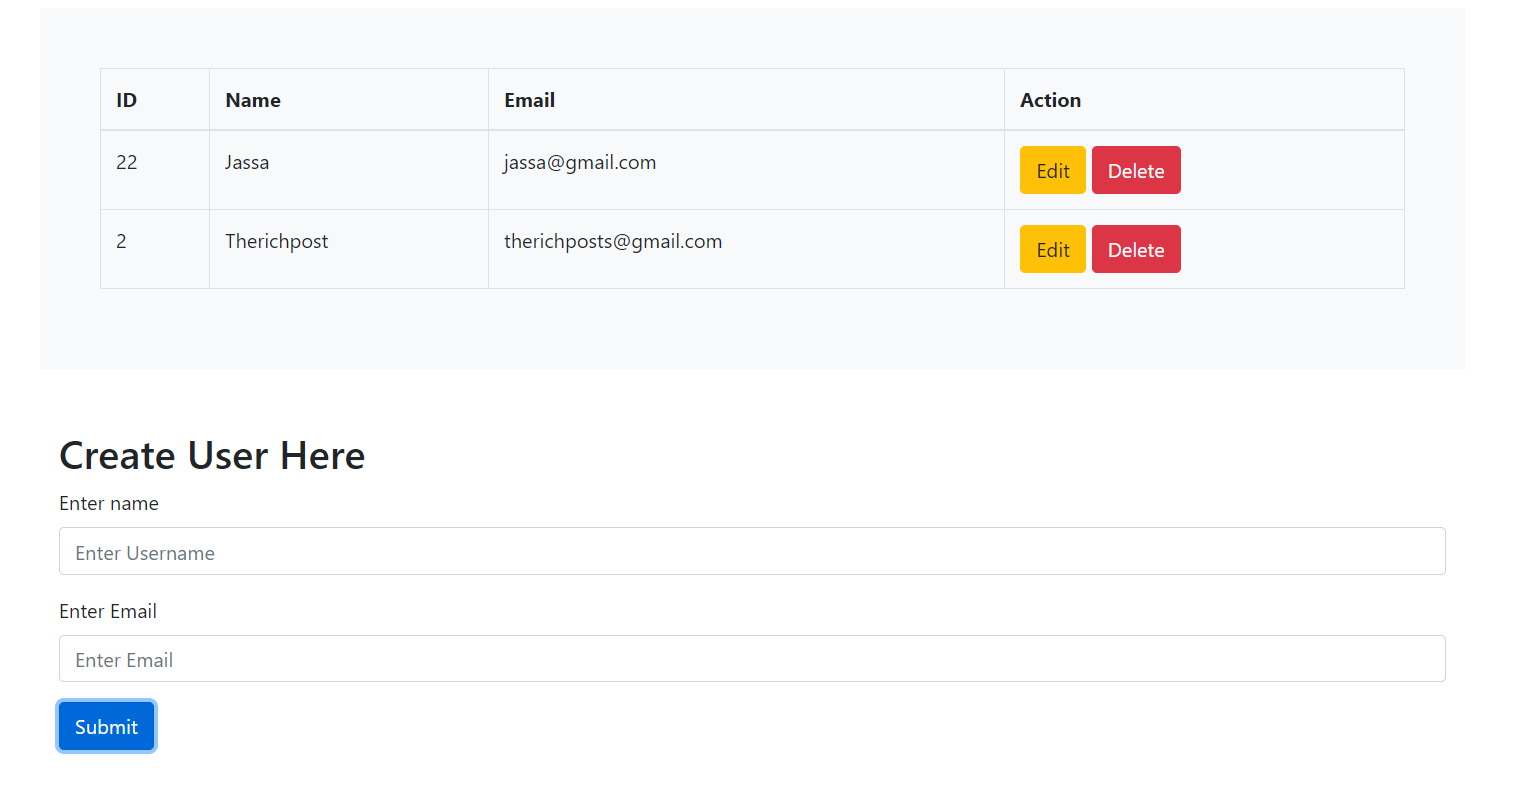Viewport: 1517px width, 809px height.
Task: Select the ID column header
Action: coord(126,100)
